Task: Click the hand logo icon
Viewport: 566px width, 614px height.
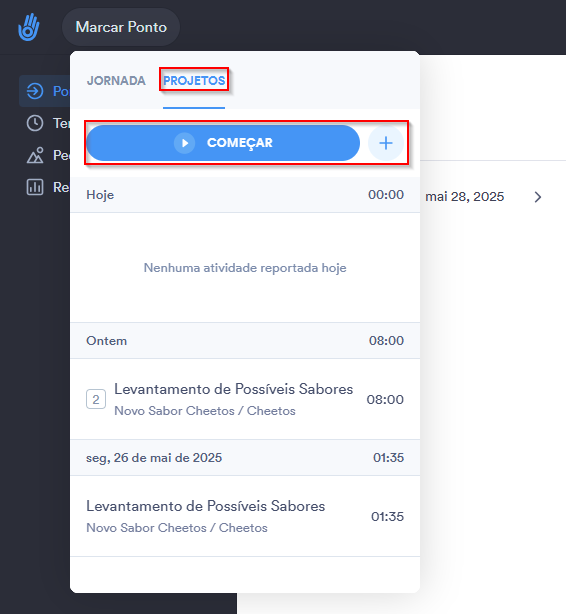Action: 29,27
